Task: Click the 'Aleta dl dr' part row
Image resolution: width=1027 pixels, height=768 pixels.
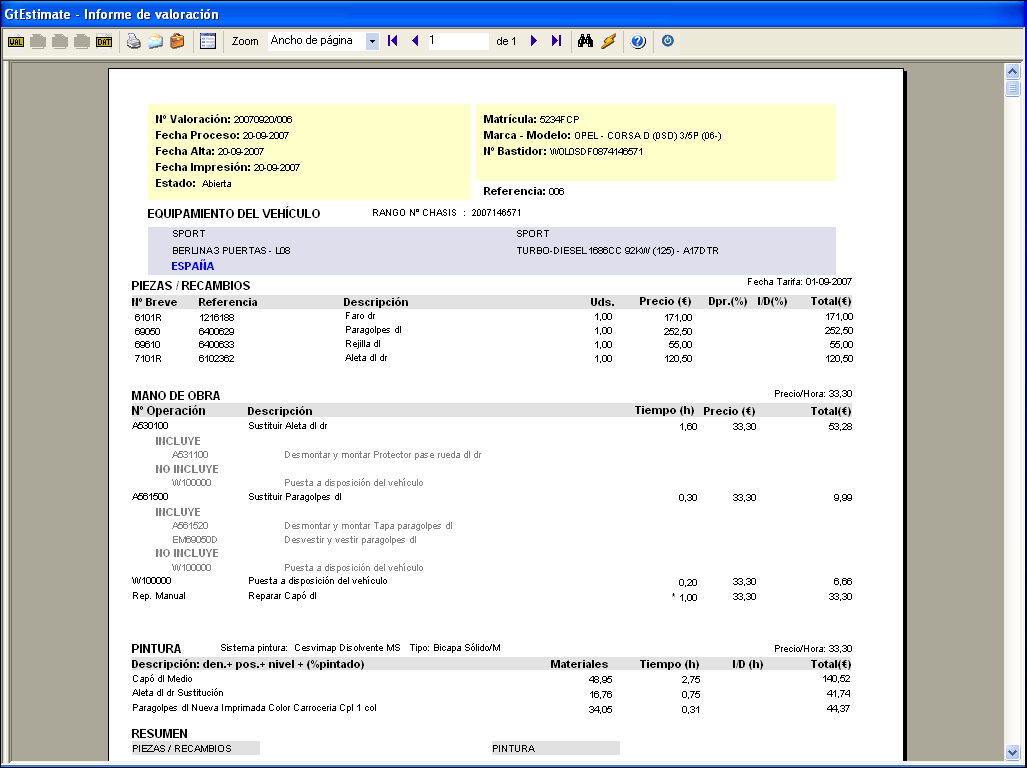Action: click(x=492, y=358)
